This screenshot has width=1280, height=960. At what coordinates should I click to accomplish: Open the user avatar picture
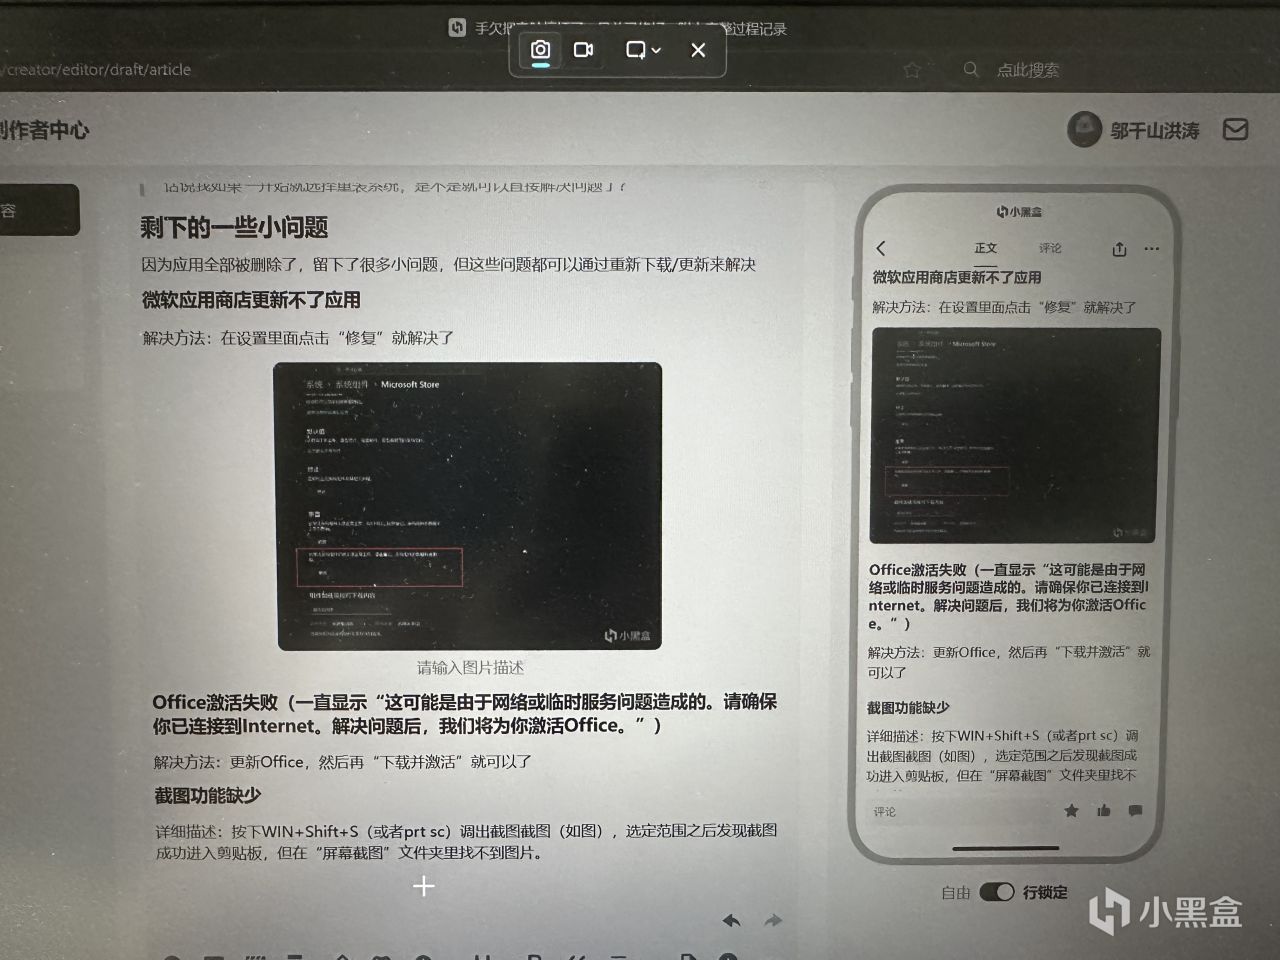[x=1084, y=130]
